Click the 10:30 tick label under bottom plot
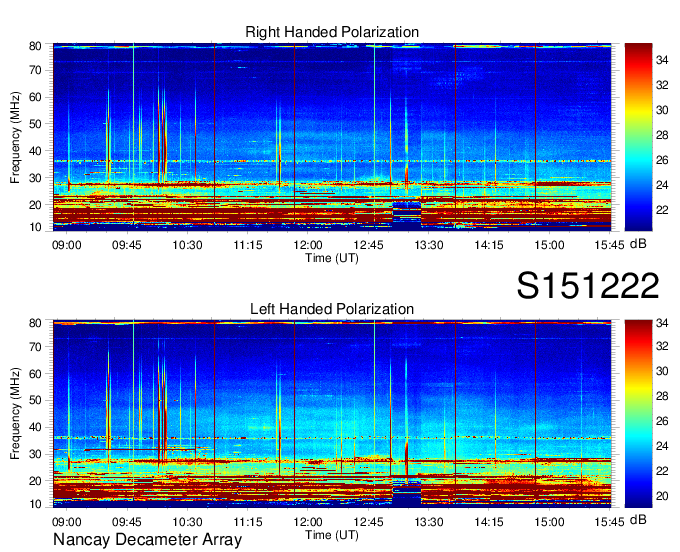Viewport: 680px width, 552px height. pos(187,522)
